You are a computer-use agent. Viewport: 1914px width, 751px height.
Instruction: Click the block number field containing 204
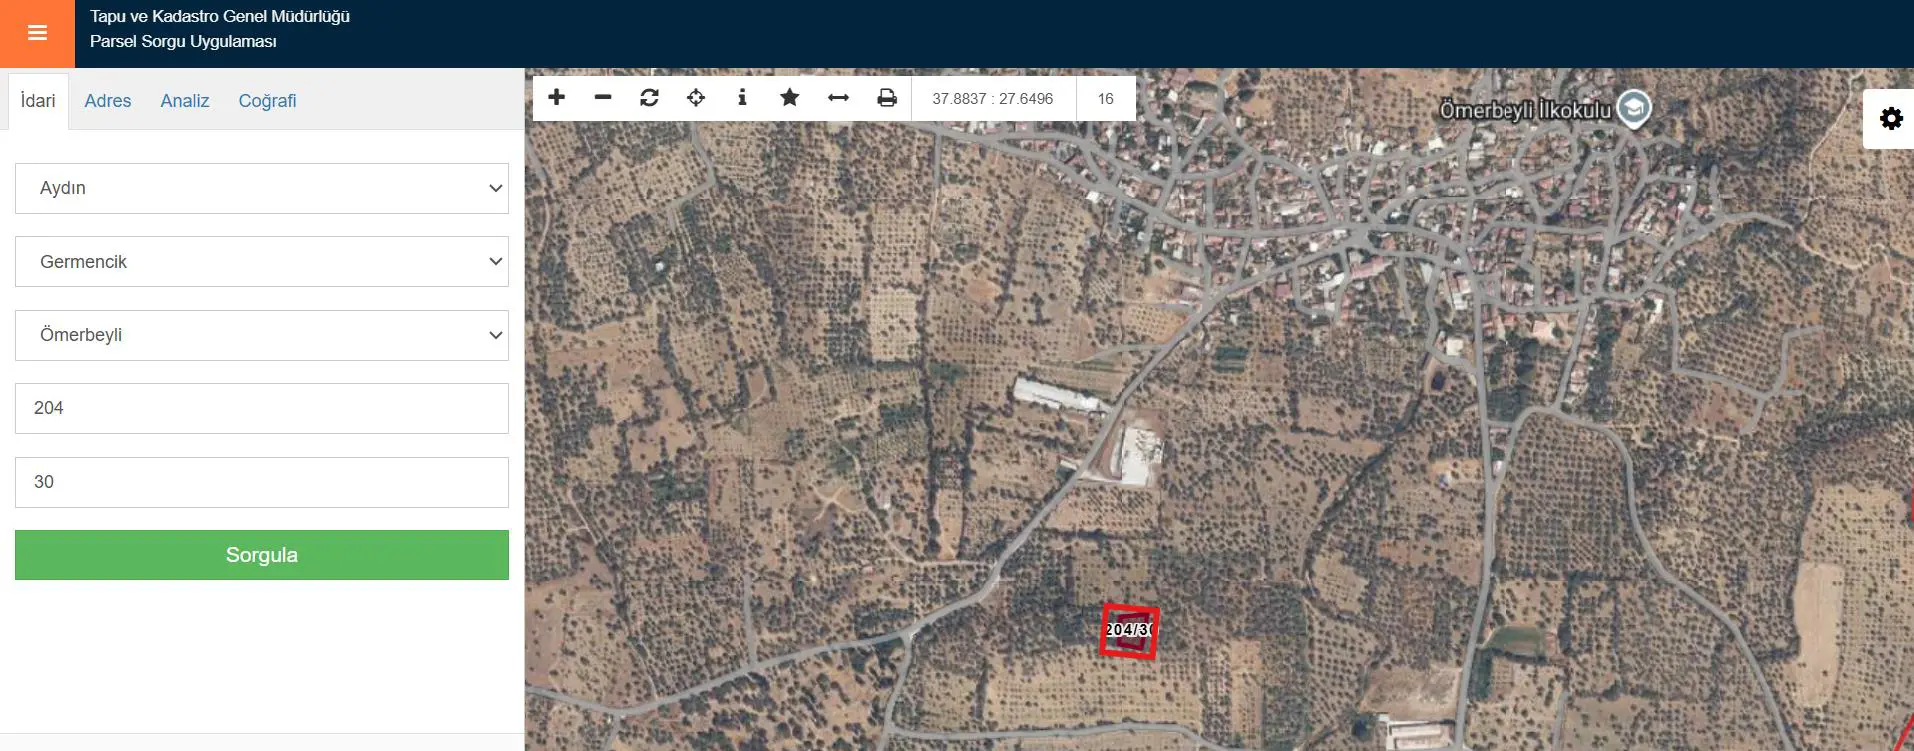[262, 408]
